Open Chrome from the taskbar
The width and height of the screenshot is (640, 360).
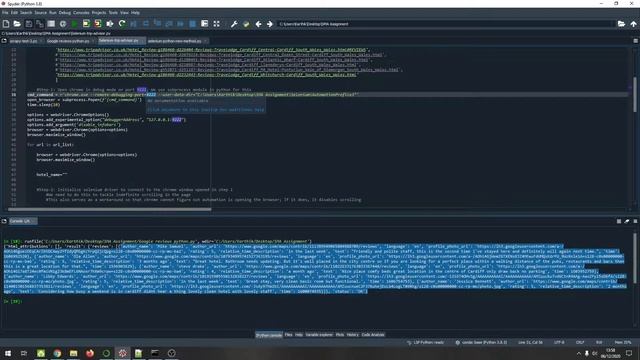click(x=57, y=353)
